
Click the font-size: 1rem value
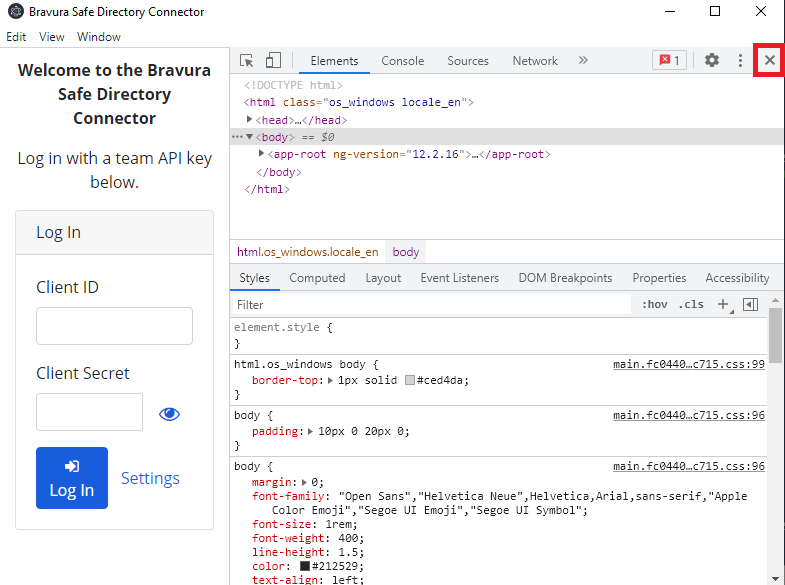340,524
